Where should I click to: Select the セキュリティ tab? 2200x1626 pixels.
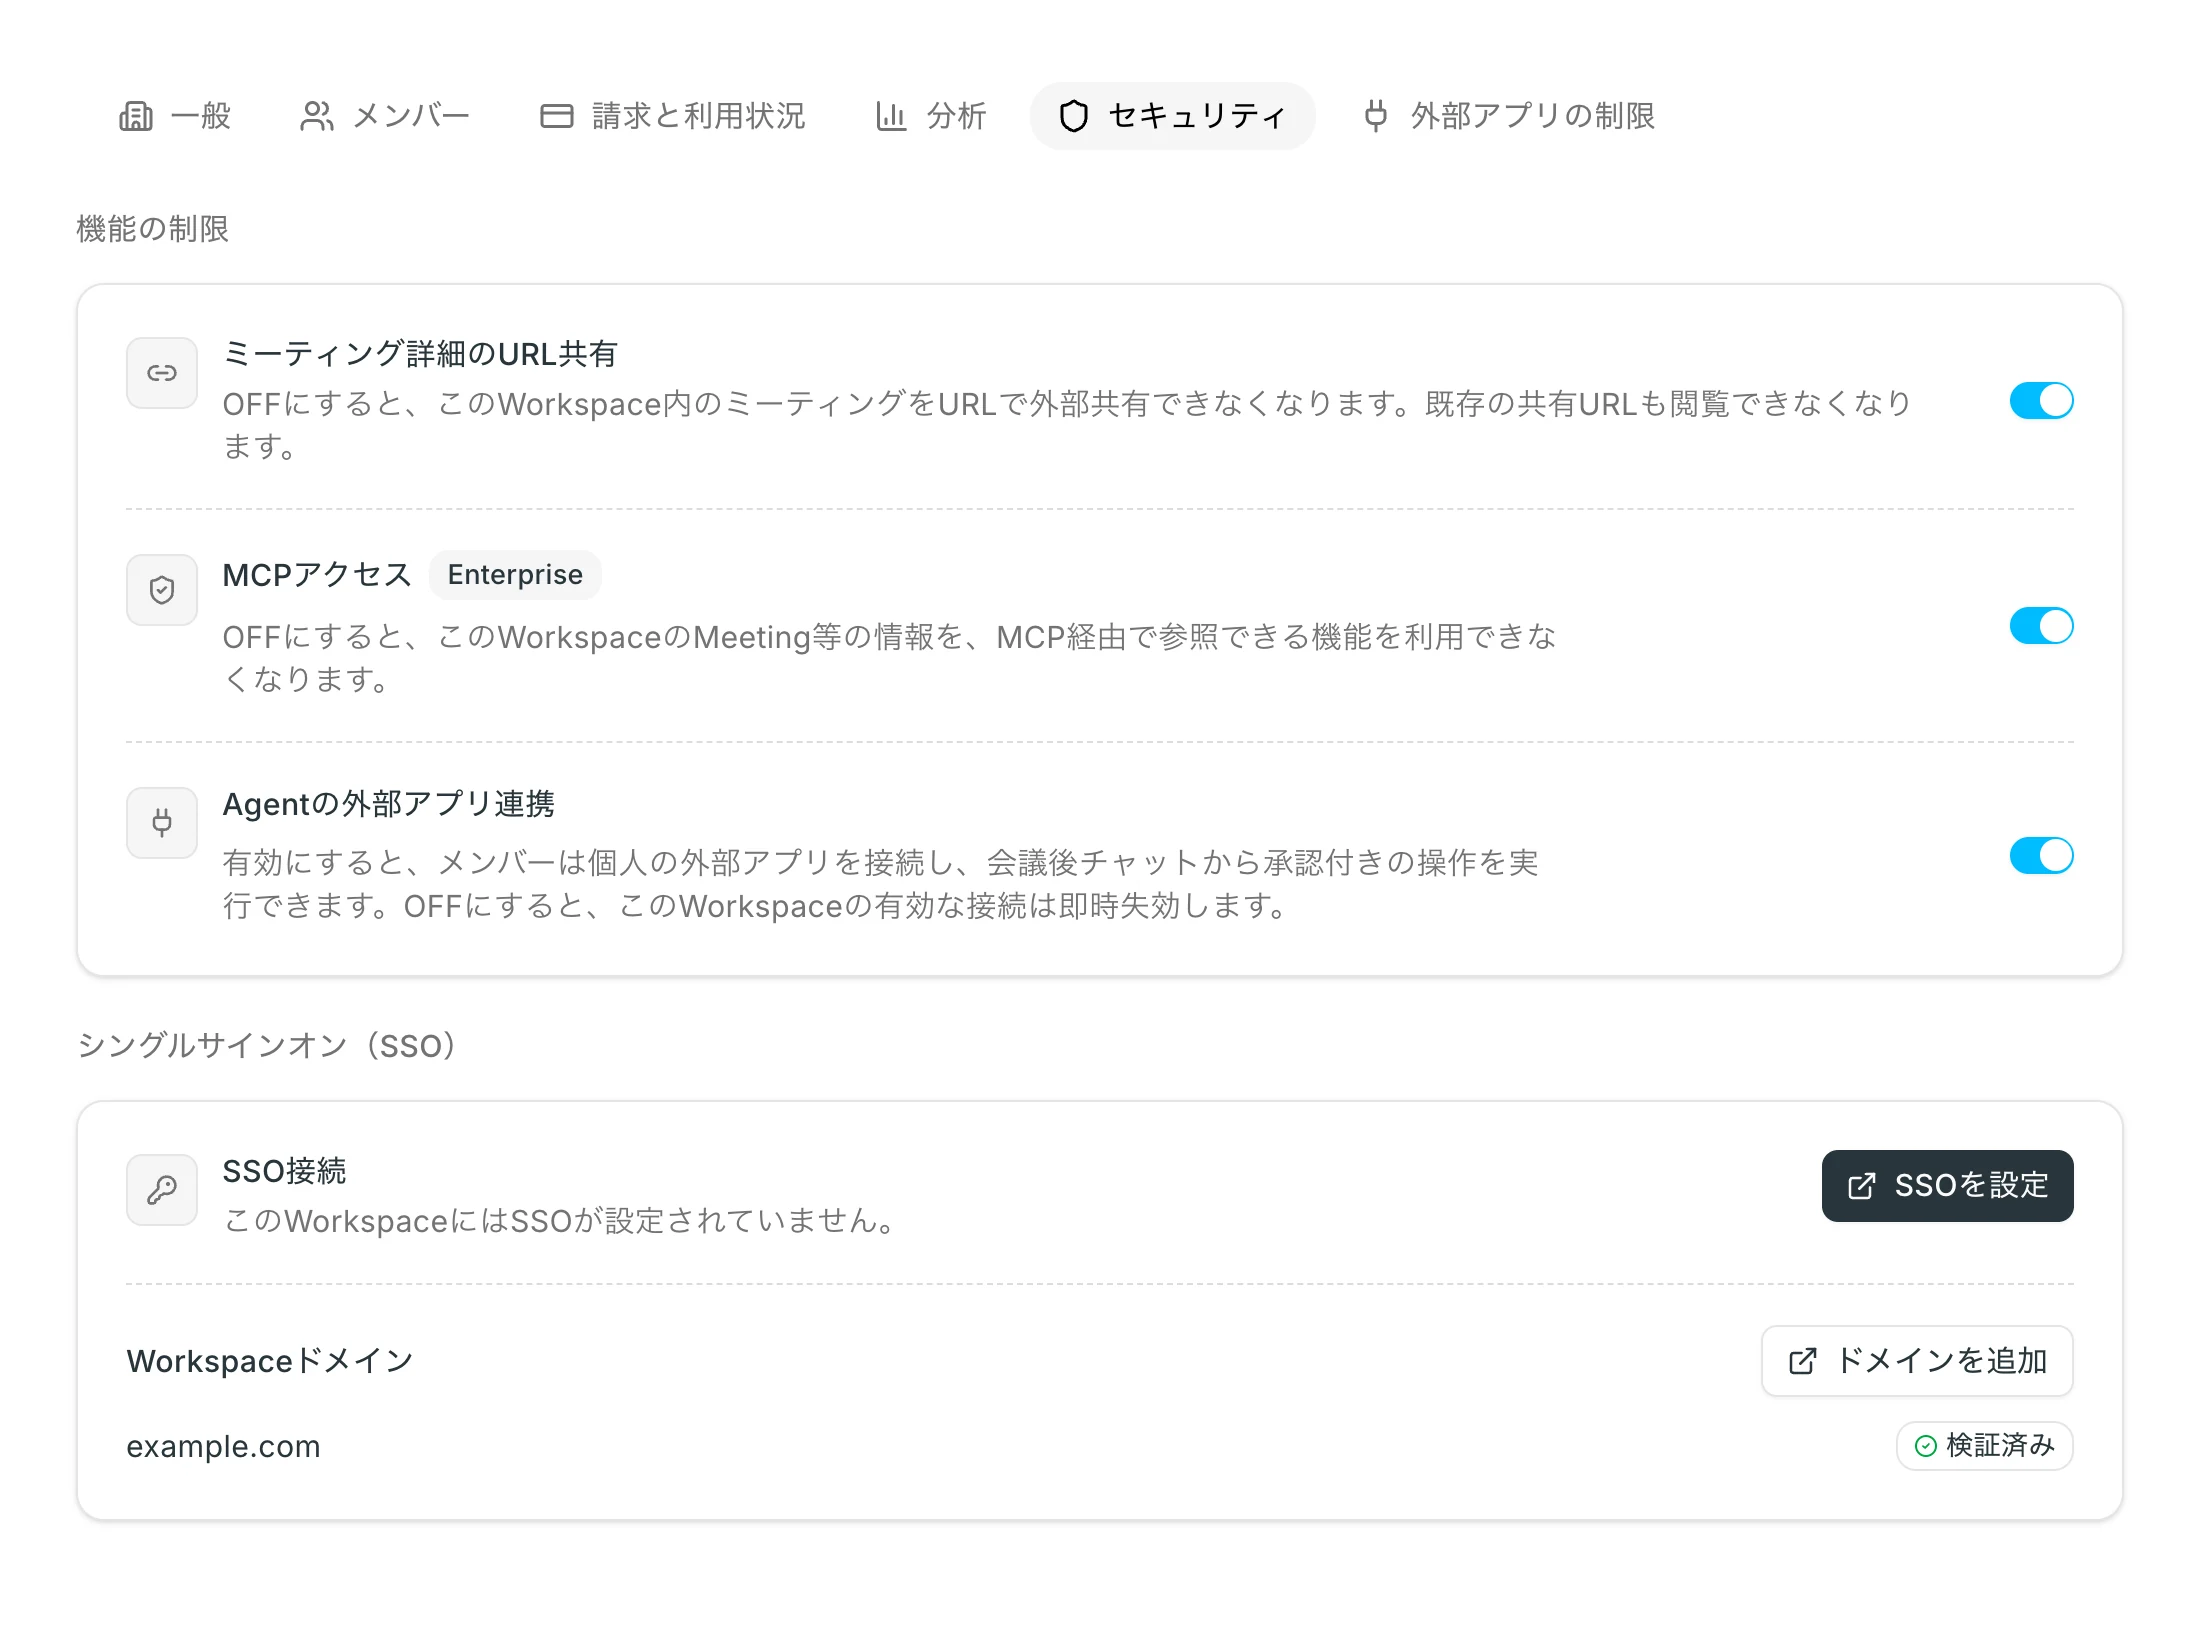pyautogui.click(x=1172, y=116)
